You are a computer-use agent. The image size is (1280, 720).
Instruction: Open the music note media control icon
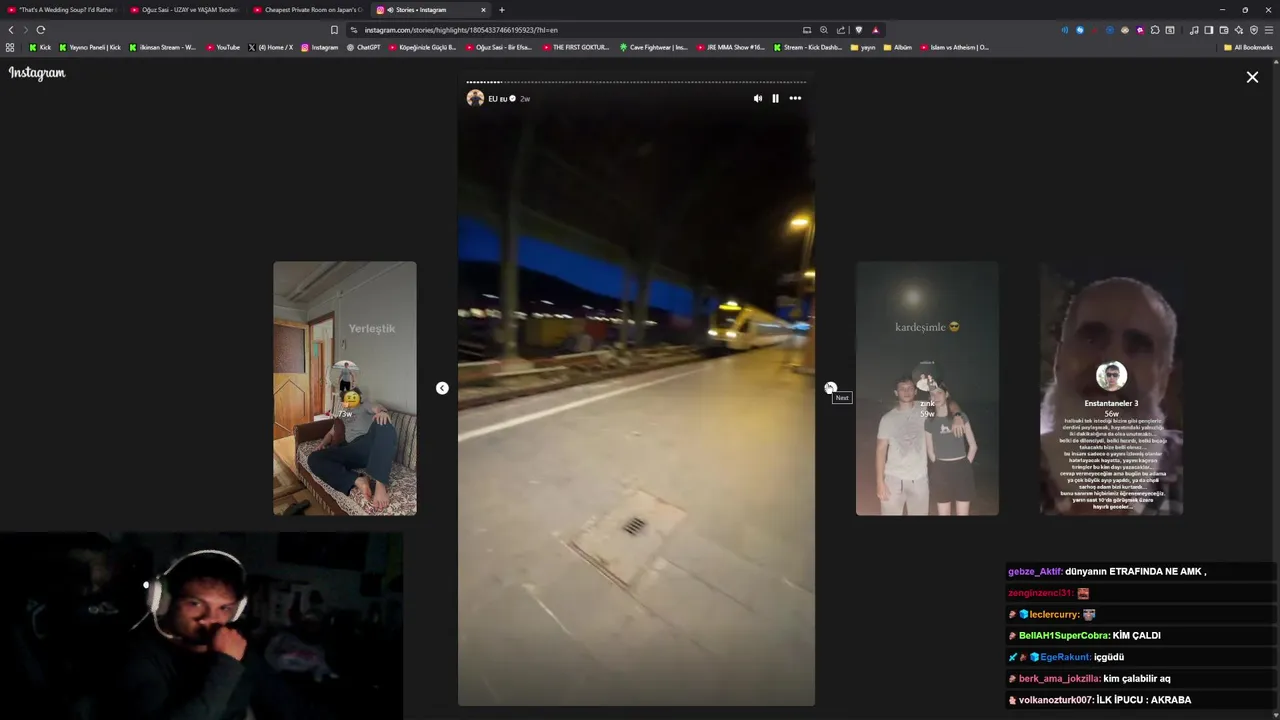[x=1194, y=30]
